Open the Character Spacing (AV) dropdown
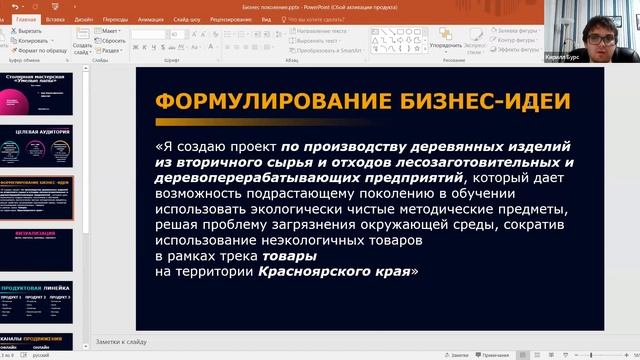This screenshot has height=360, width=640. tap(182, 47)
